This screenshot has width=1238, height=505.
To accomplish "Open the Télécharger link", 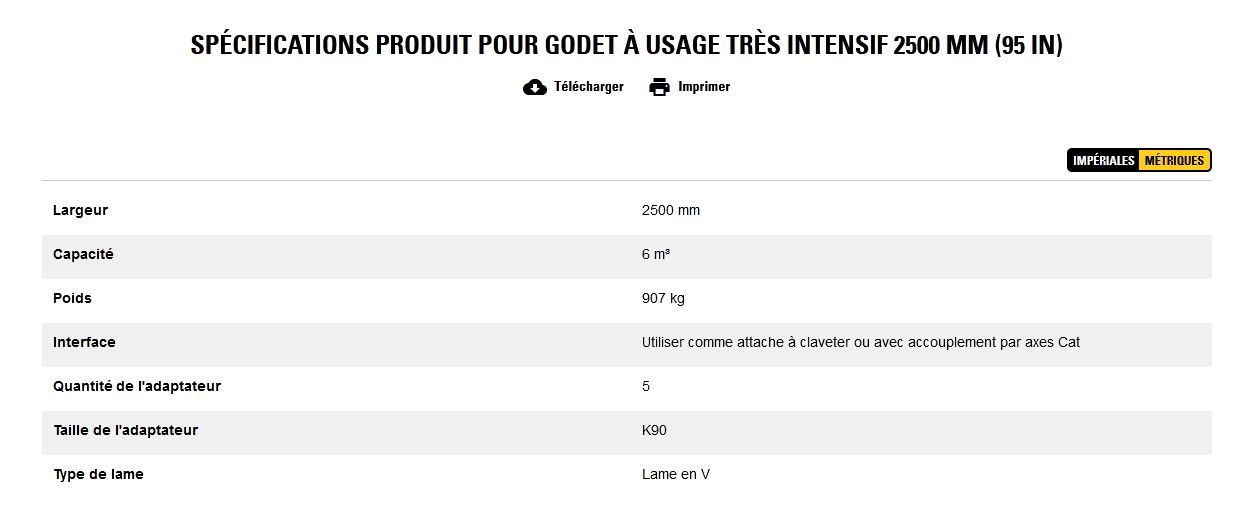I will 588,87.
